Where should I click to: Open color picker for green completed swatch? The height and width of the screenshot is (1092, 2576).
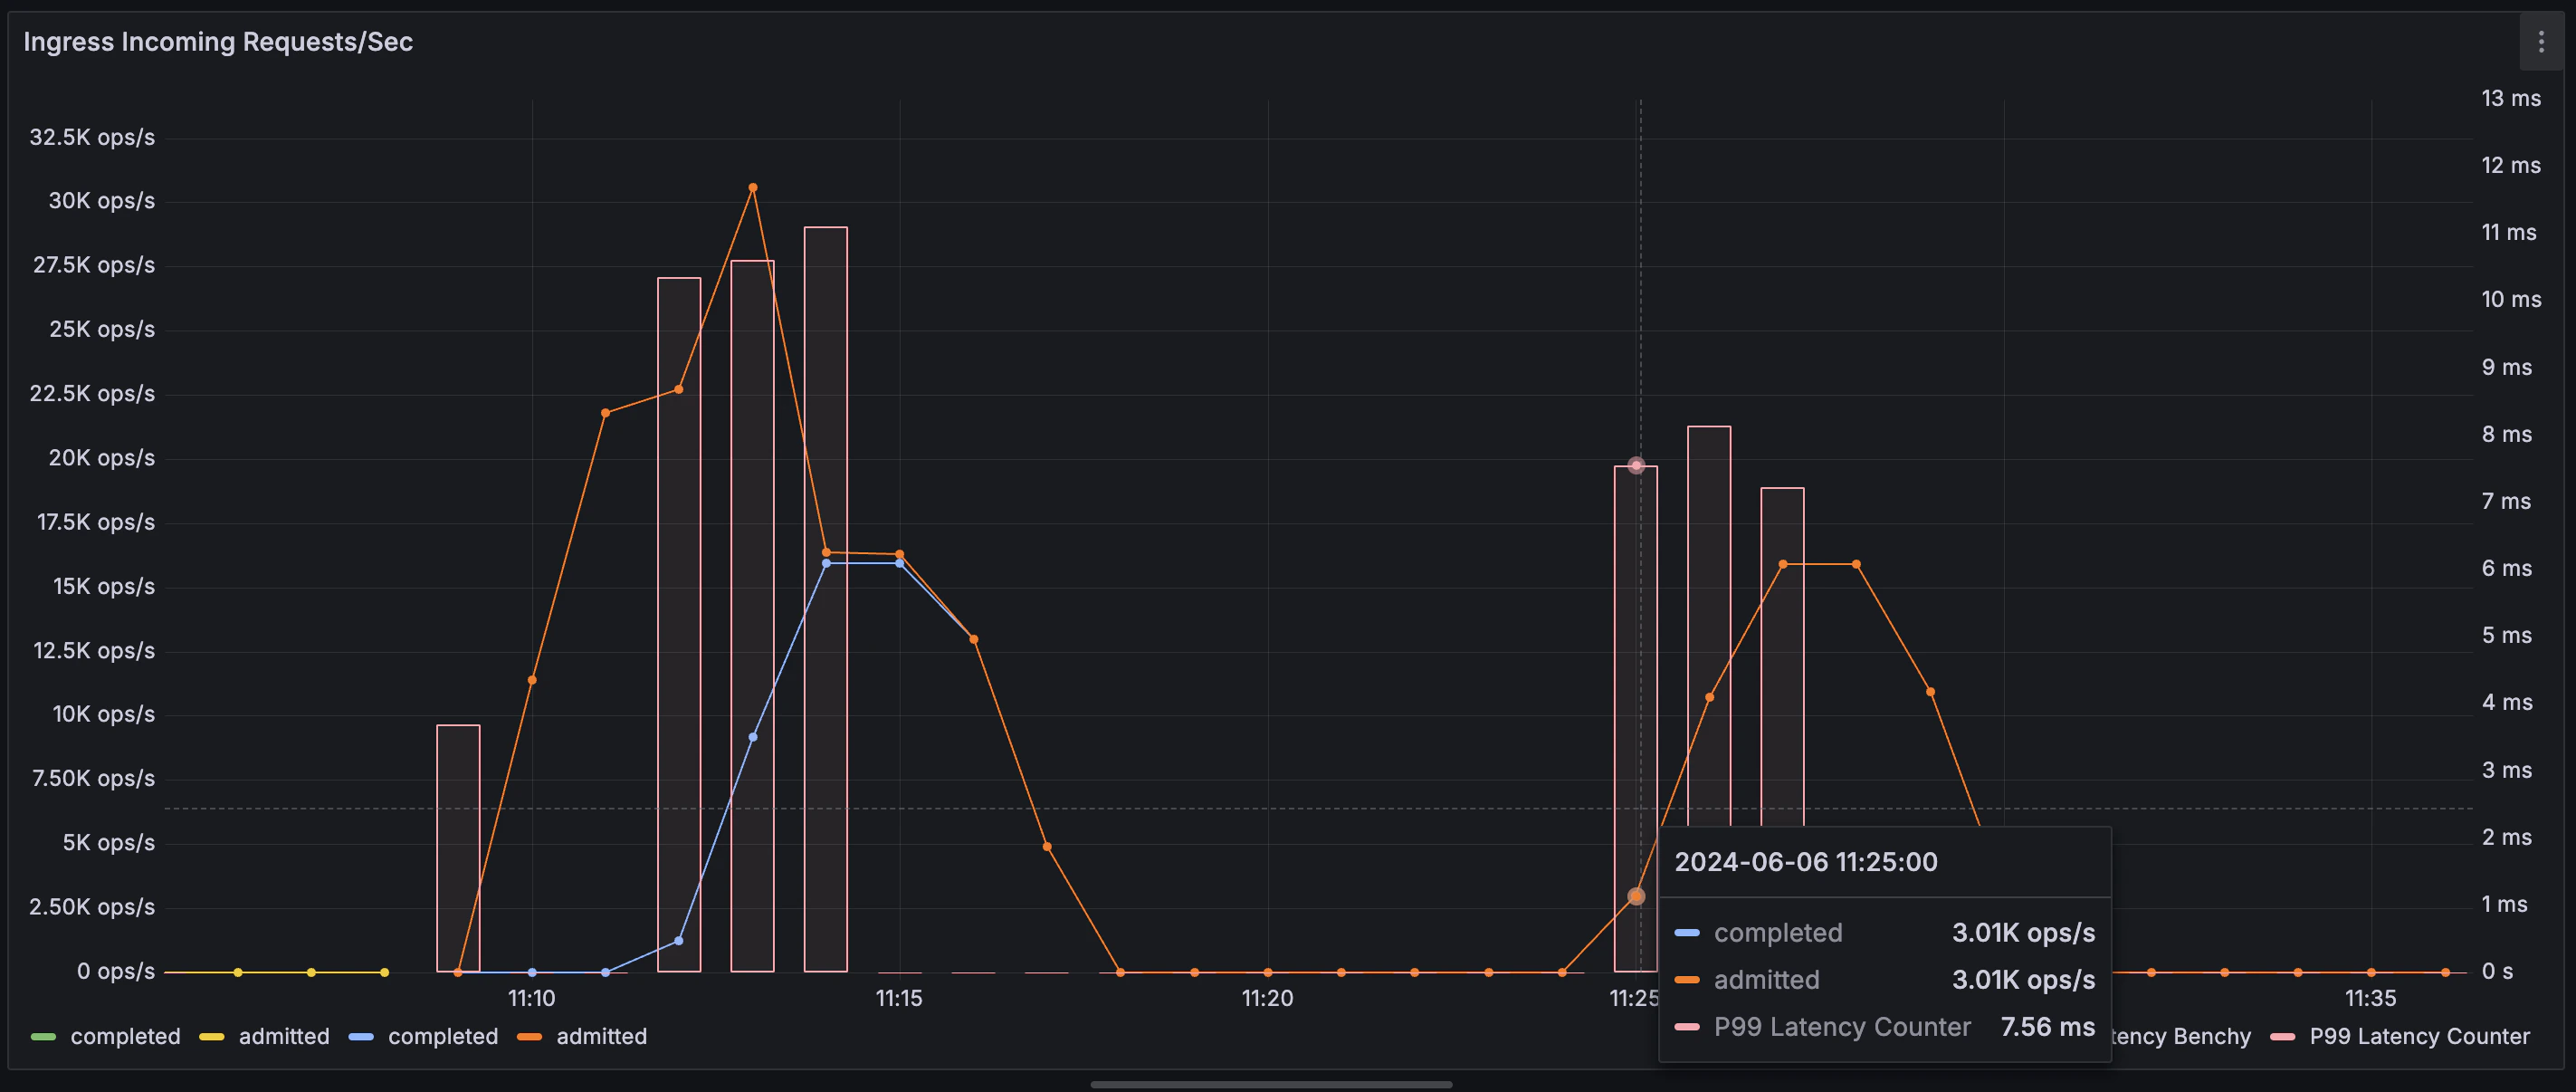click(x=43, y=1036)
